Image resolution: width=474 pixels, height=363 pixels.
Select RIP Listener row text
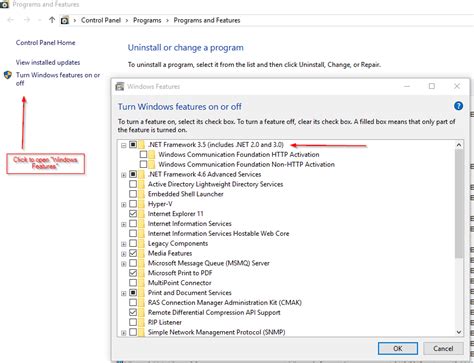[165, 322]
